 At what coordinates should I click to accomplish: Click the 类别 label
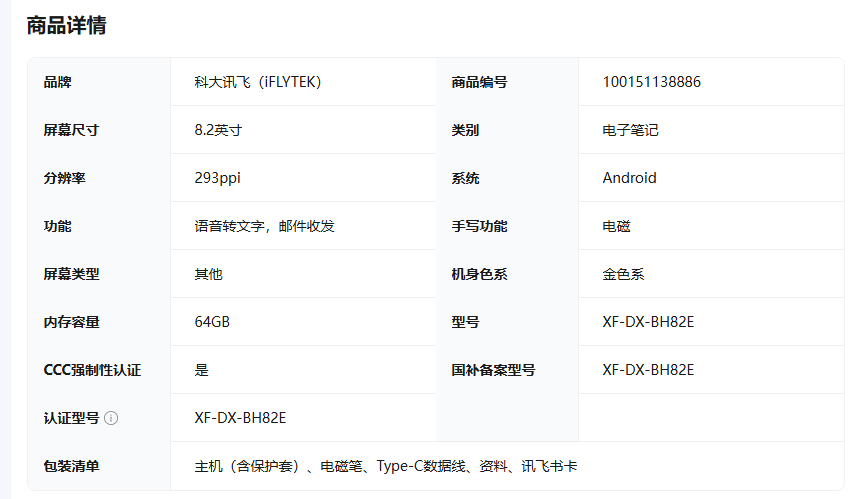465,130
